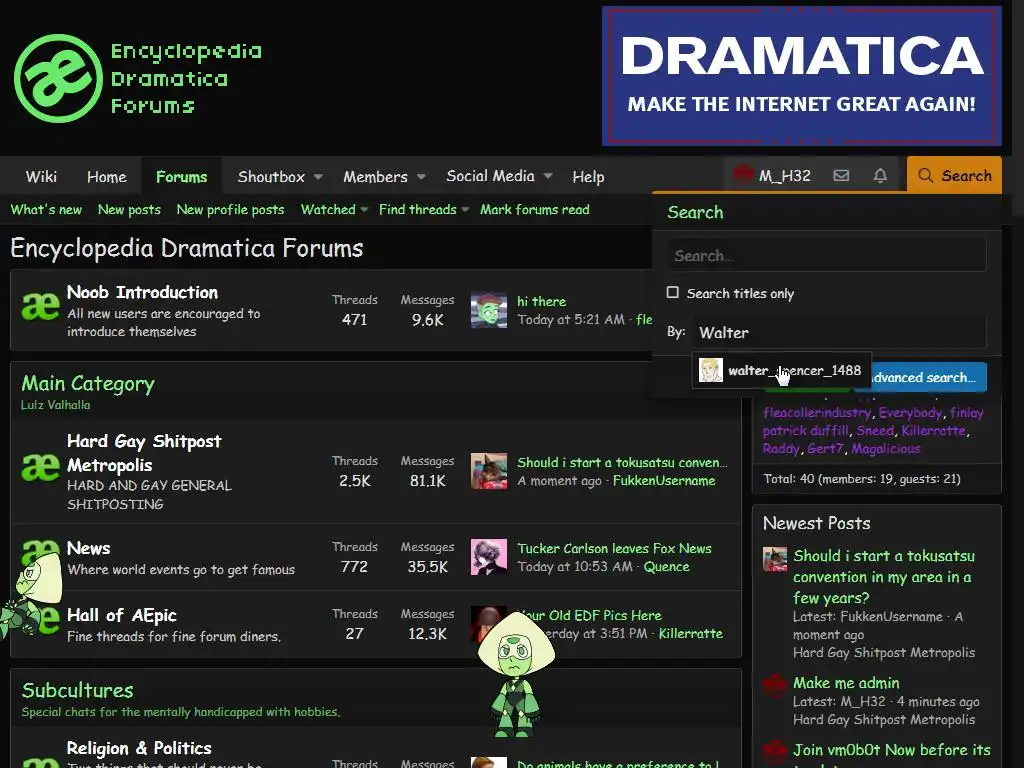Go to the Home nav item
This screenshot has height=768, width=1024.
coord(106,176)
